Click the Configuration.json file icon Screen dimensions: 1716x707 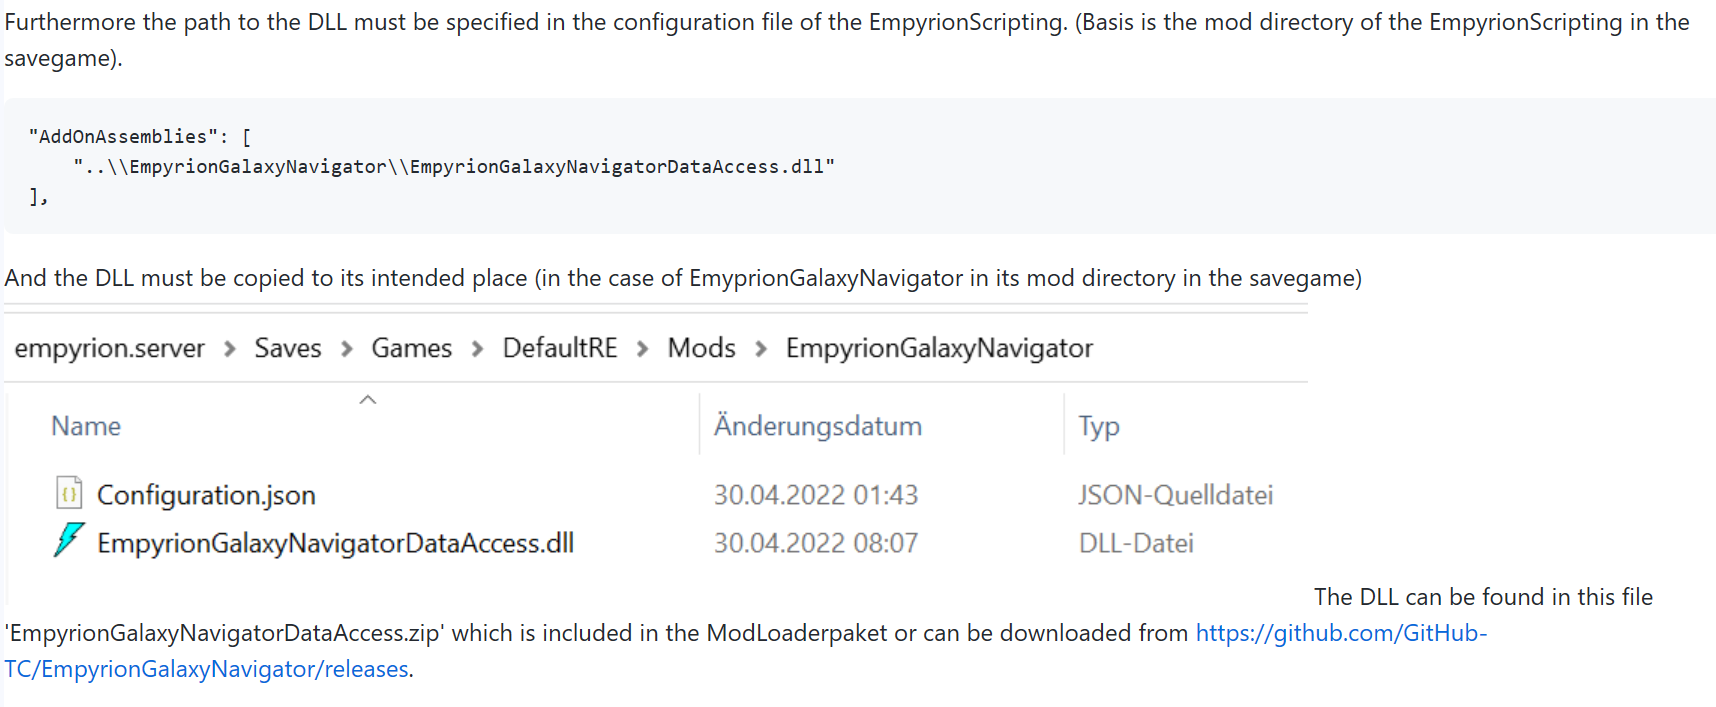tap(68, 493)
